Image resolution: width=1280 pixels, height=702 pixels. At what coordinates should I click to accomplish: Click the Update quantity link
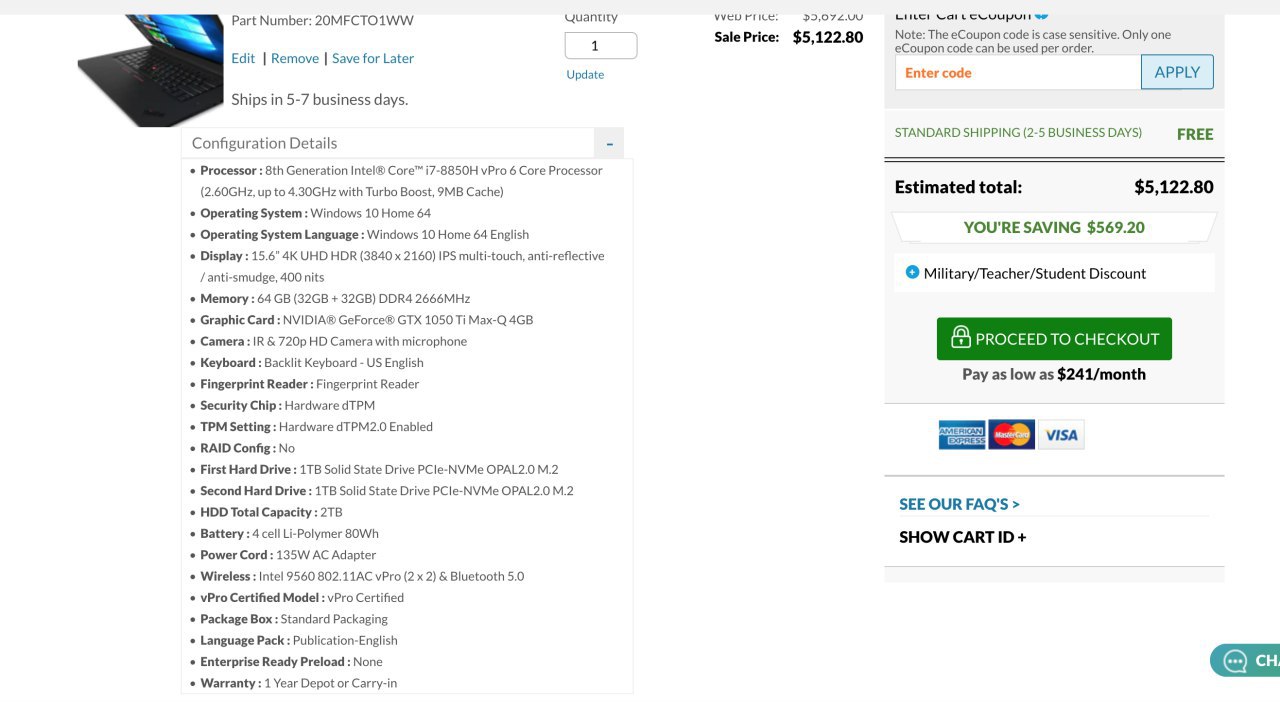pyautogui.click(x=585, y=74)
